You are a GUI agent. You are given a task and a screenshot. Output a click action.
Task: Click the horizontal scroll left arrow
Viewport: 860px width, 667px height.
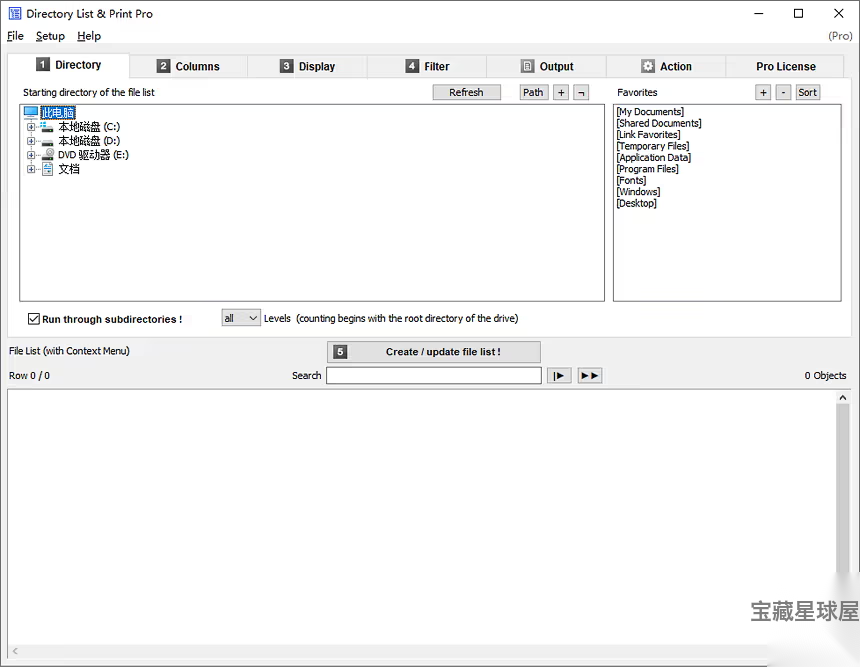click(15, 651)
